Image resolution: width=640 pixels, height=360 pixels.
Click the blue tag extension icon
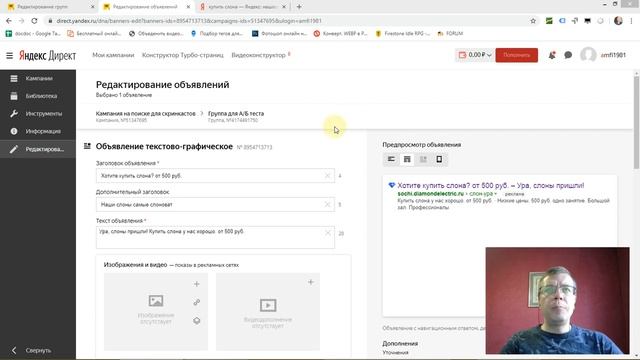coord(562,21)
